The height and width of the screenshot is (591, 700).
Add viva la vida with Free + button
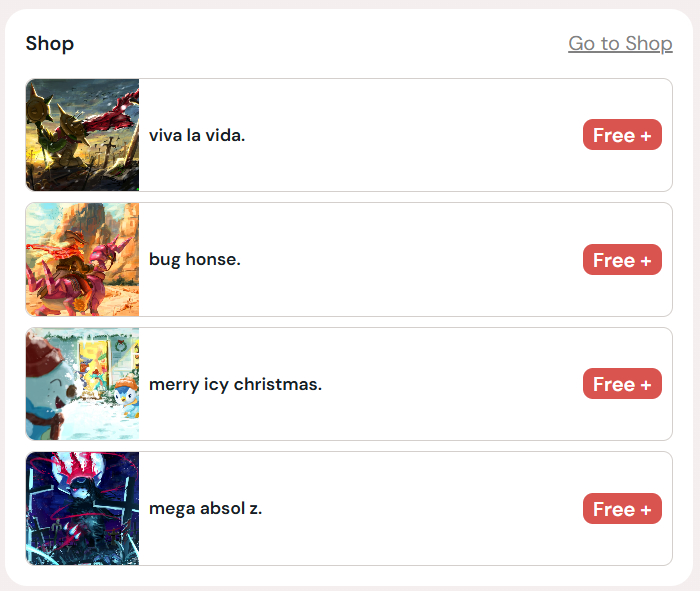pyautogui.click(x=622, y=134)
